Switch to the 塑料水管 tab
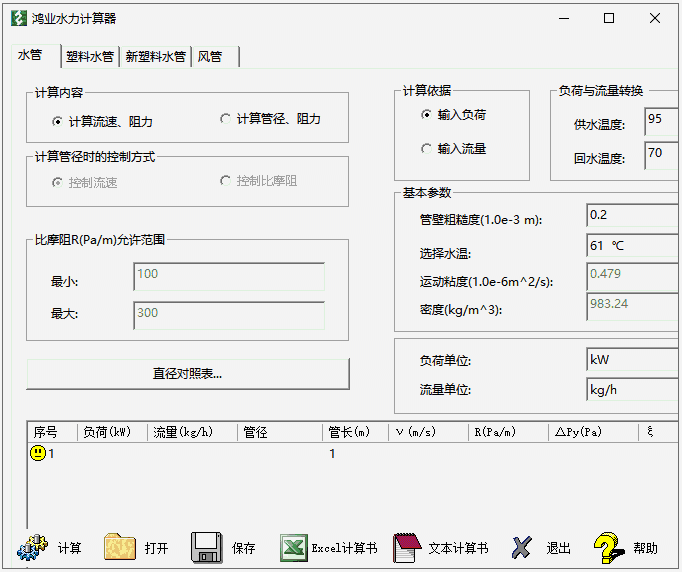Image resolution: width=682 pixels, height=572 pixels. pos(90,57)
